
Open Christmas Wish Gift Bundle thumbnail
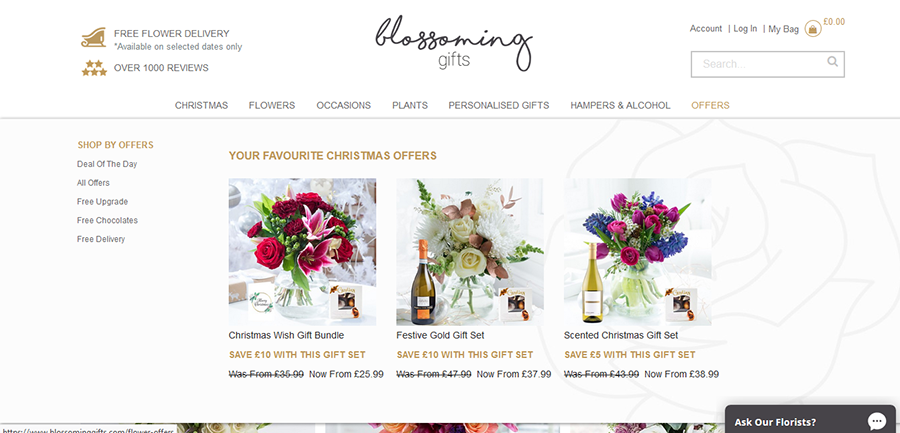click(302, 252)
